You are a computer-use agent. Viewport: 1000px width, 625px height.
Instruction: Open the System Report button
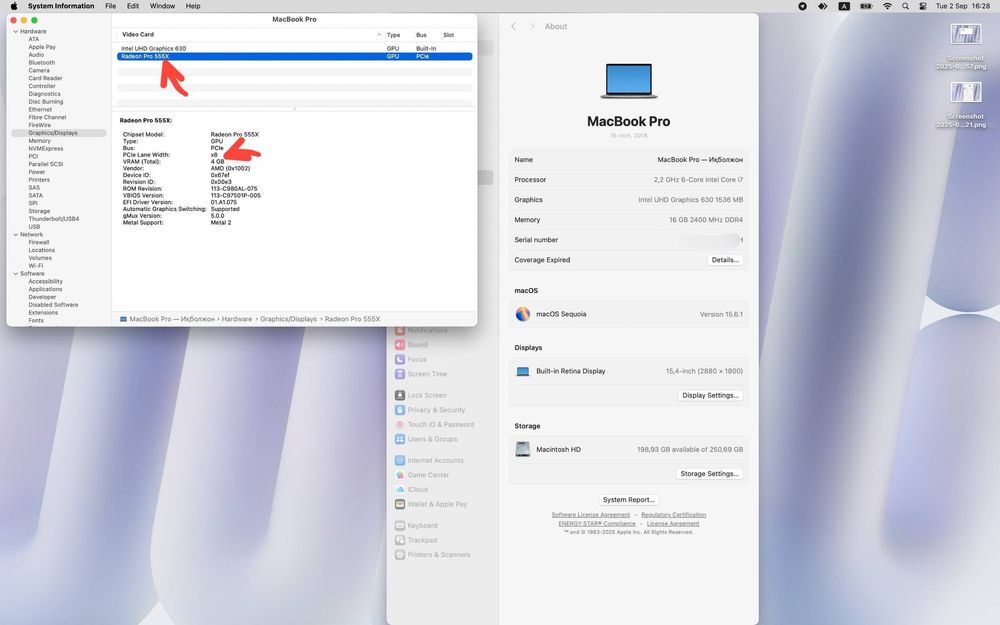tap(629, 500)
